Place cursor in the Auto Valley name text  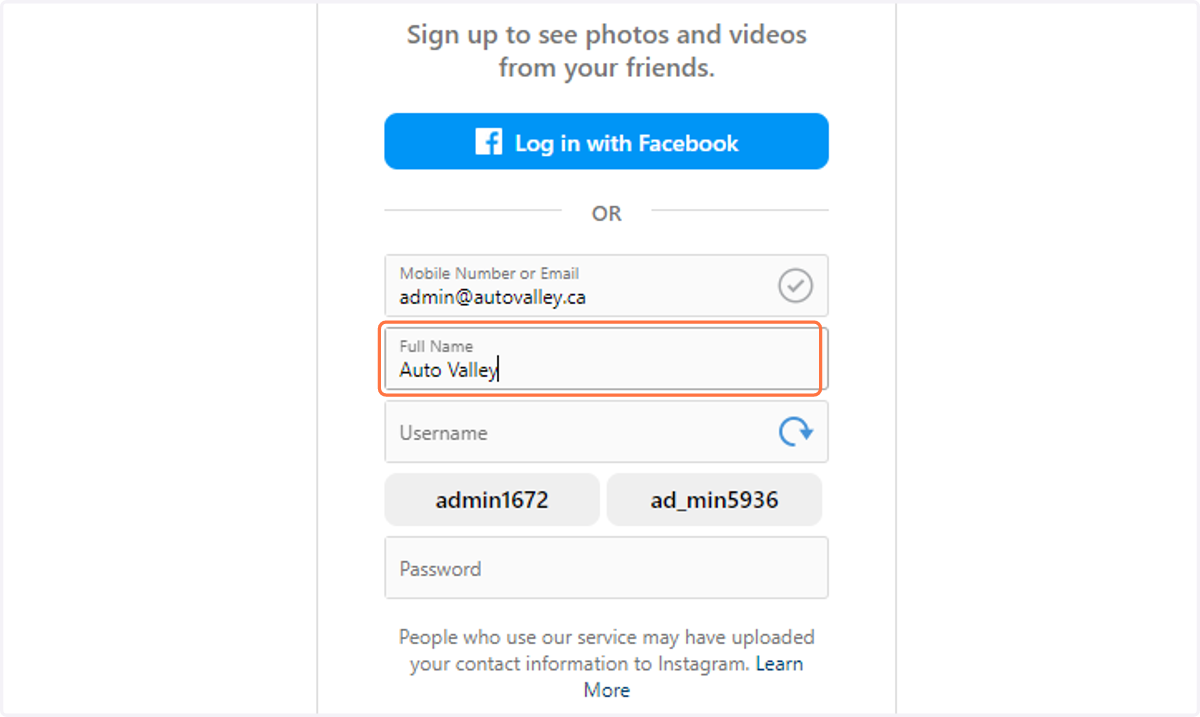pos(449,370)
